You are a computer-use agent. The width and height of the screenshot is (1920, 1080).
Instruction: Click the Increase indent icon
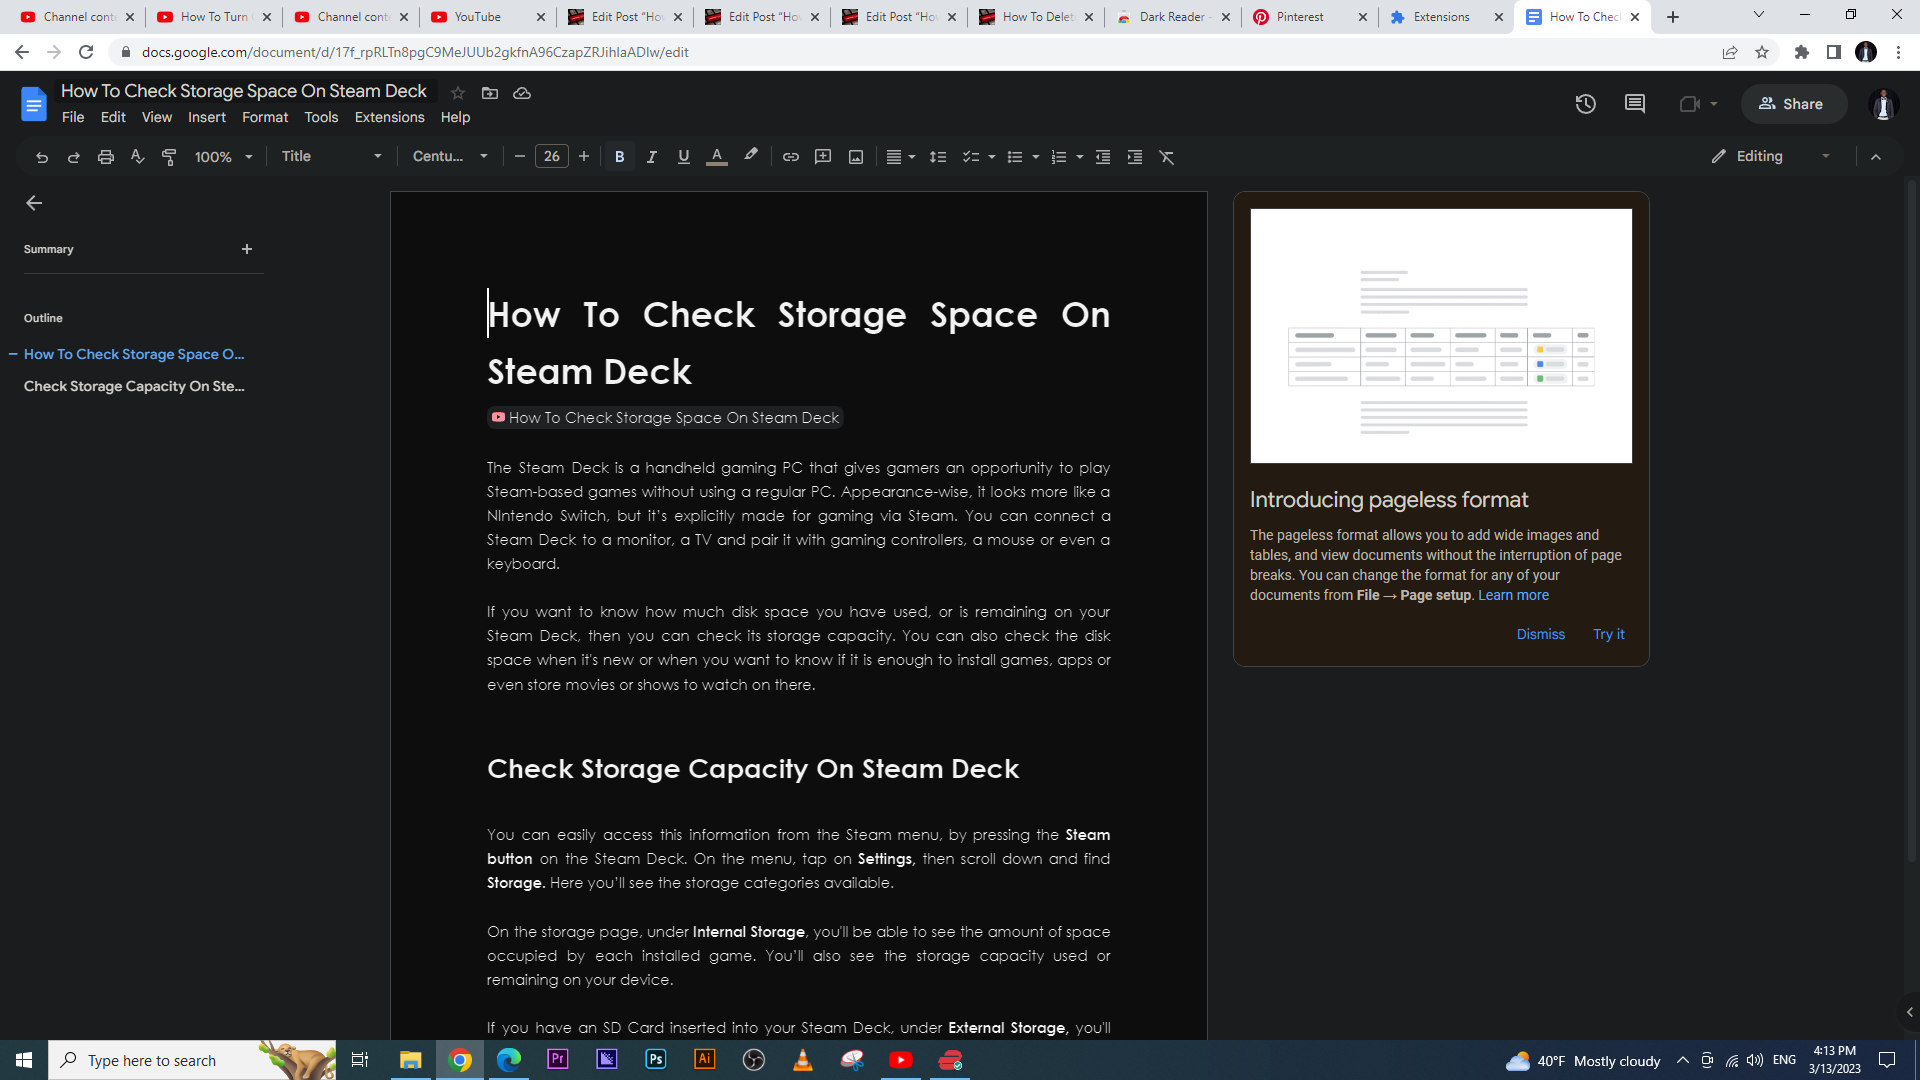1134,157
